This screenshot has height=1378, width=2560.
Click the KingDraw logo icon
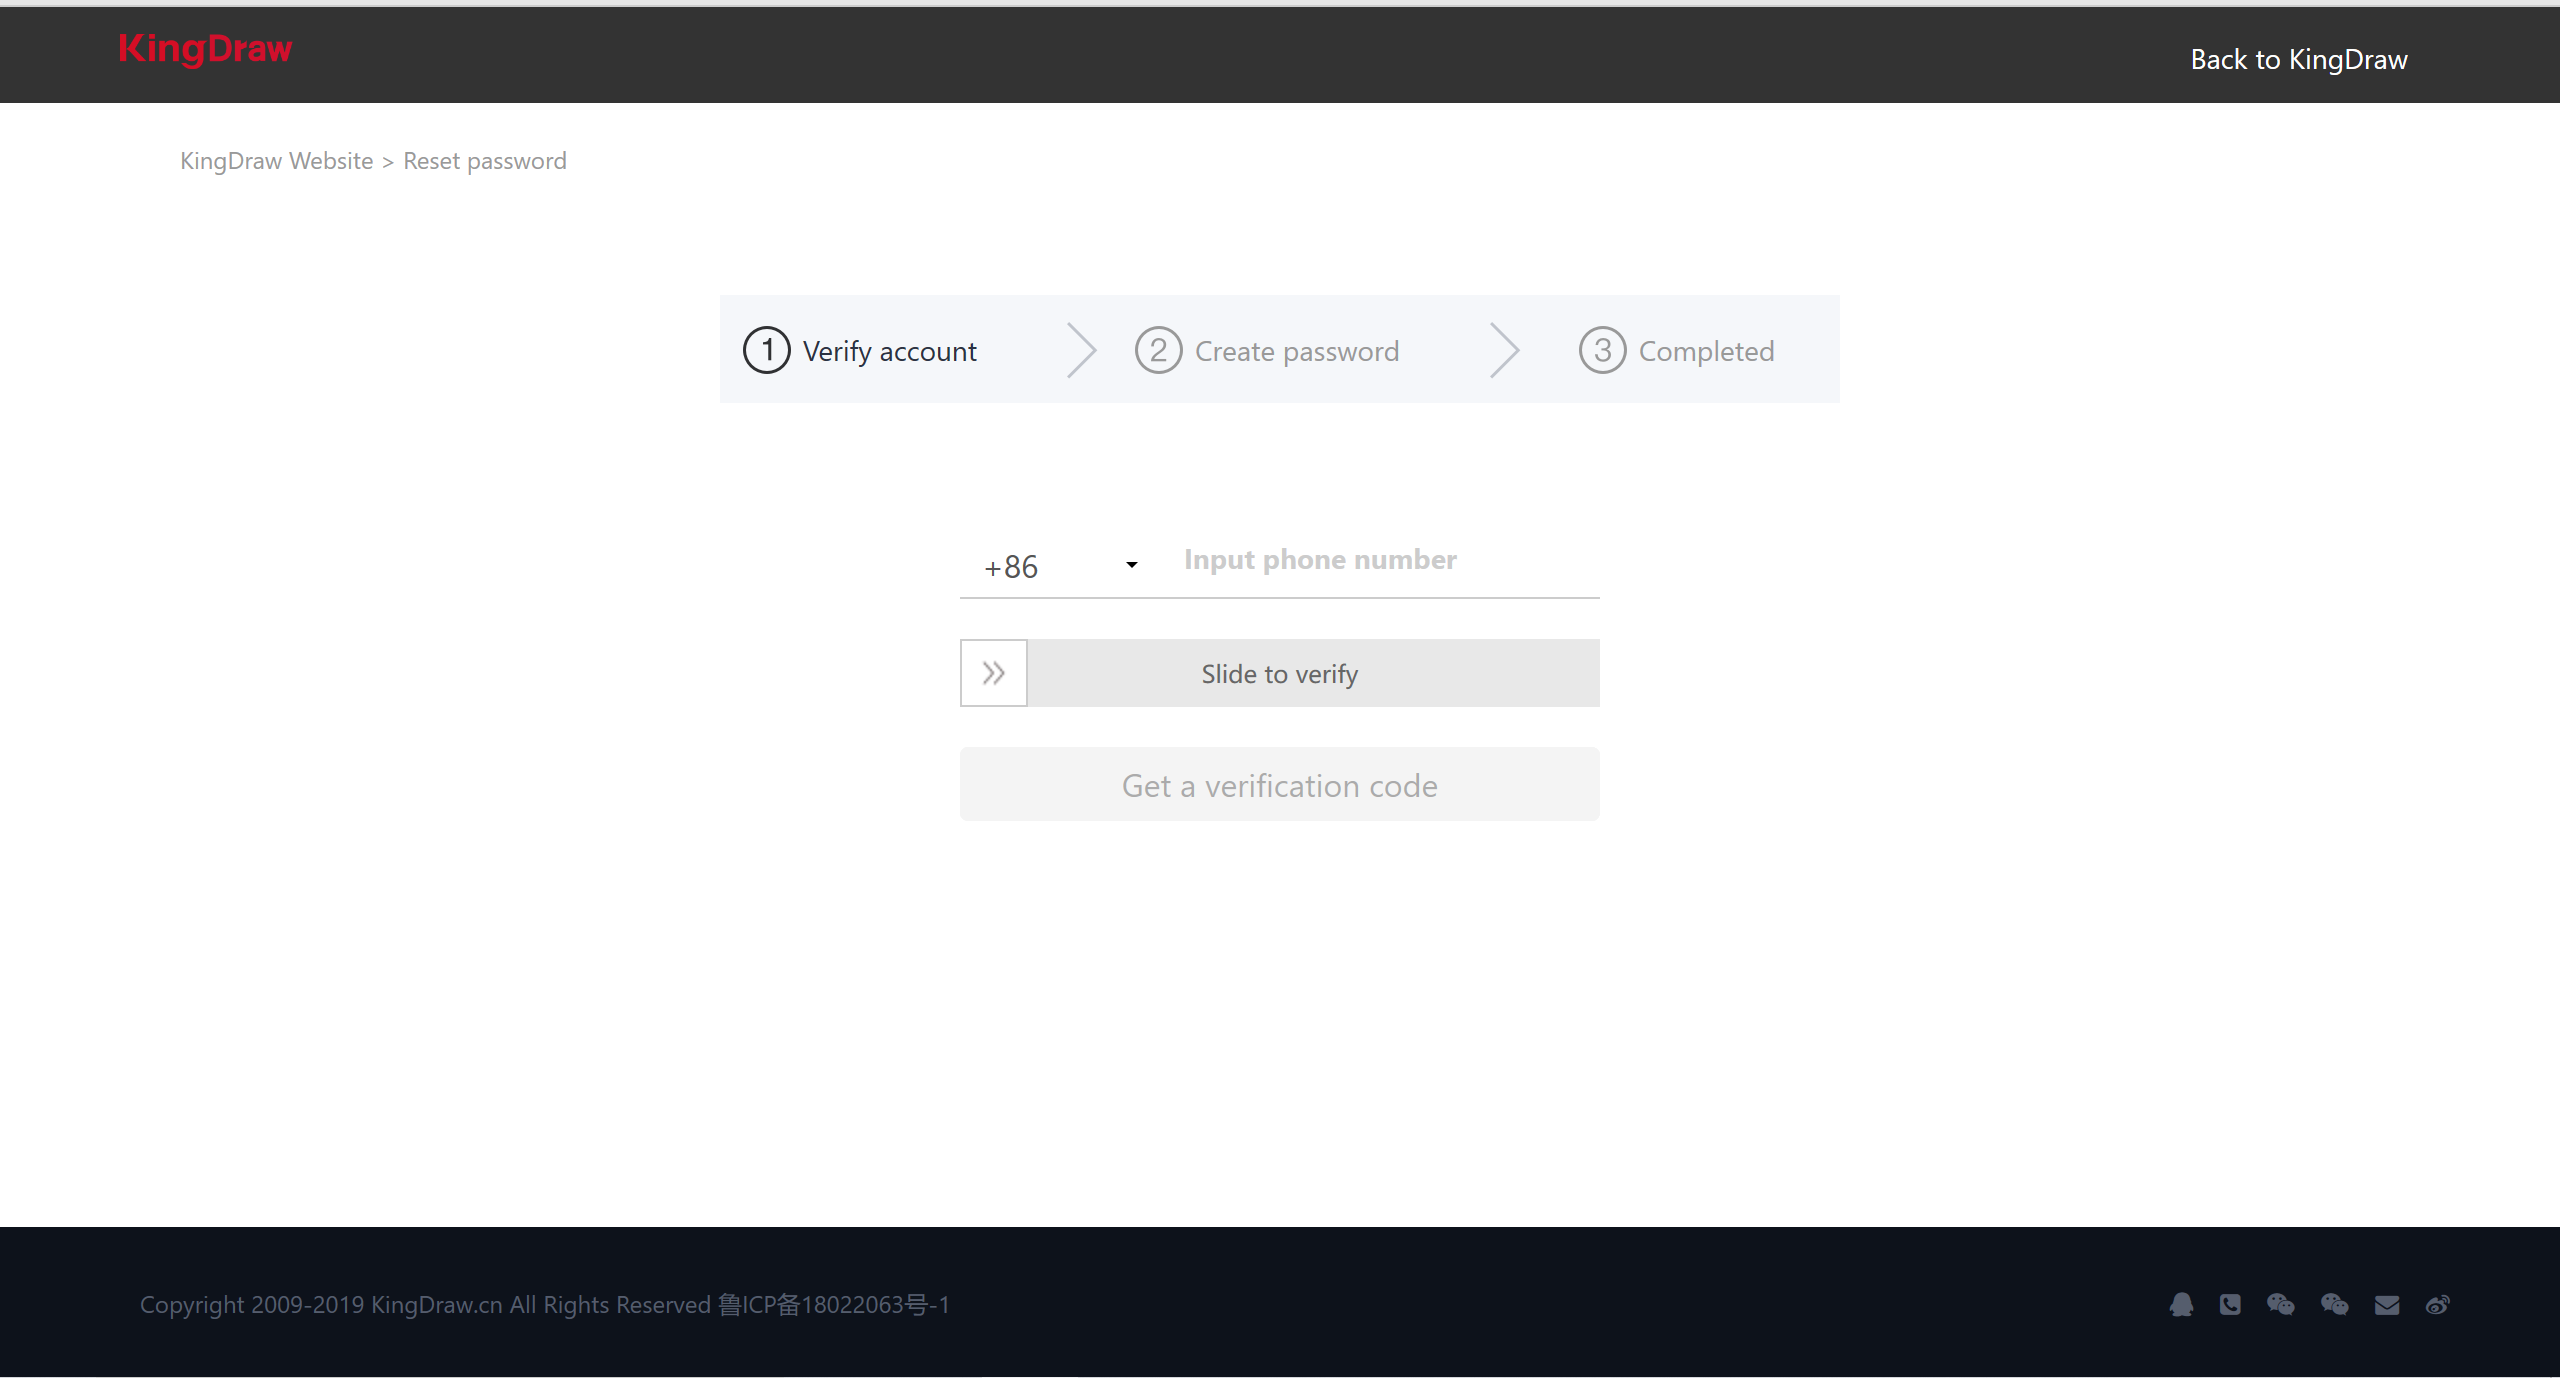[202, 49]
